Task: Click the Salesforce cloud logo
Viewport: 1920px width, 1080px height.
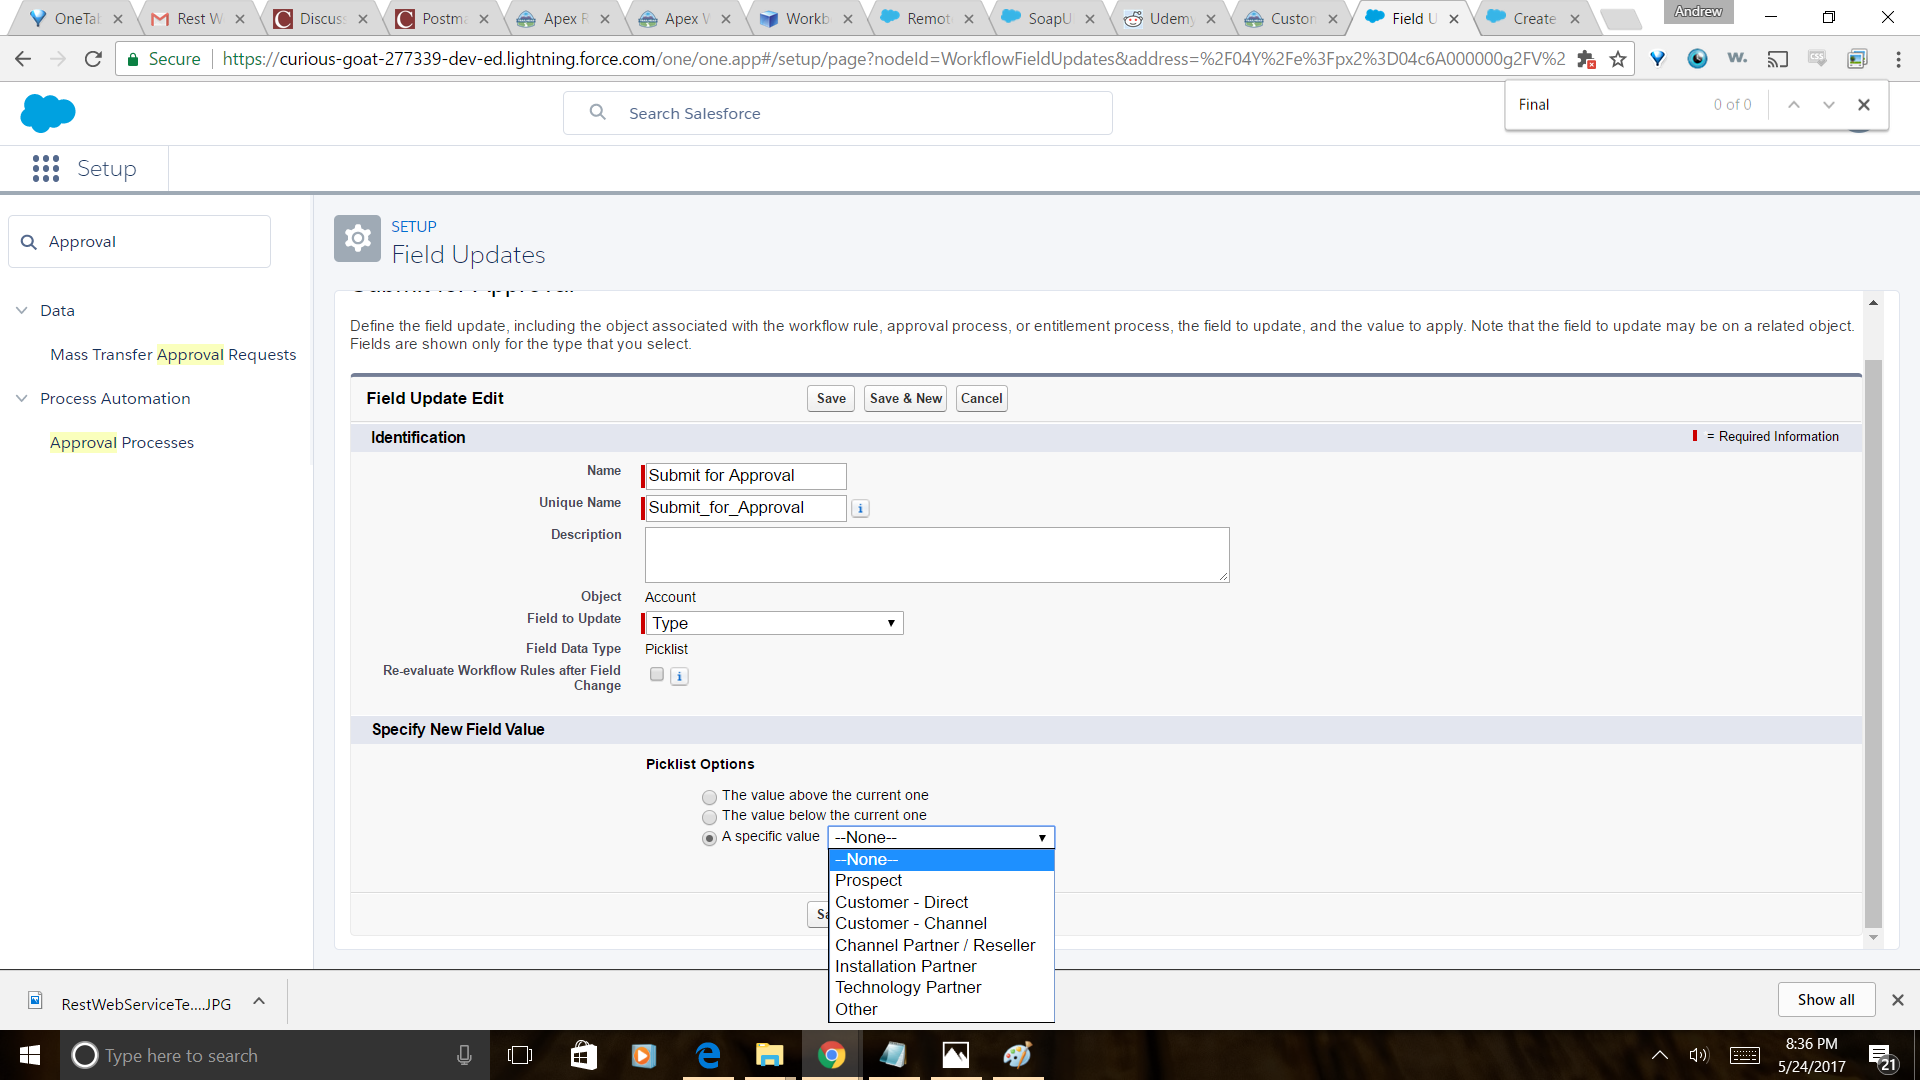Action: 47,113
